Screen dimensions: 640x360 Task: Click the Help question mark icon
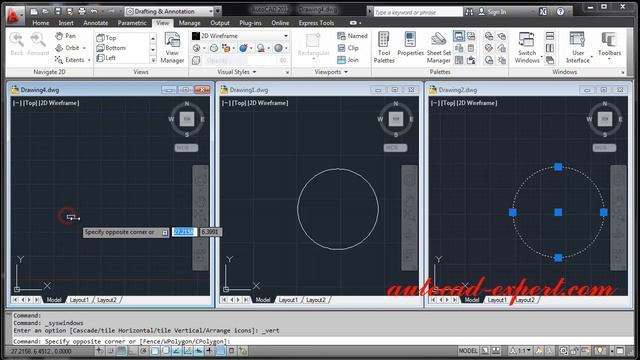560,12
